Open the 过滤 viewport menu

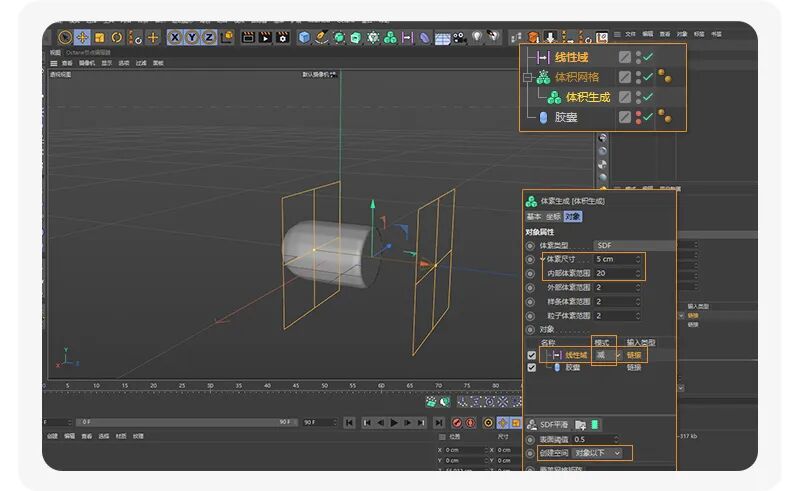tap(141, 63)
